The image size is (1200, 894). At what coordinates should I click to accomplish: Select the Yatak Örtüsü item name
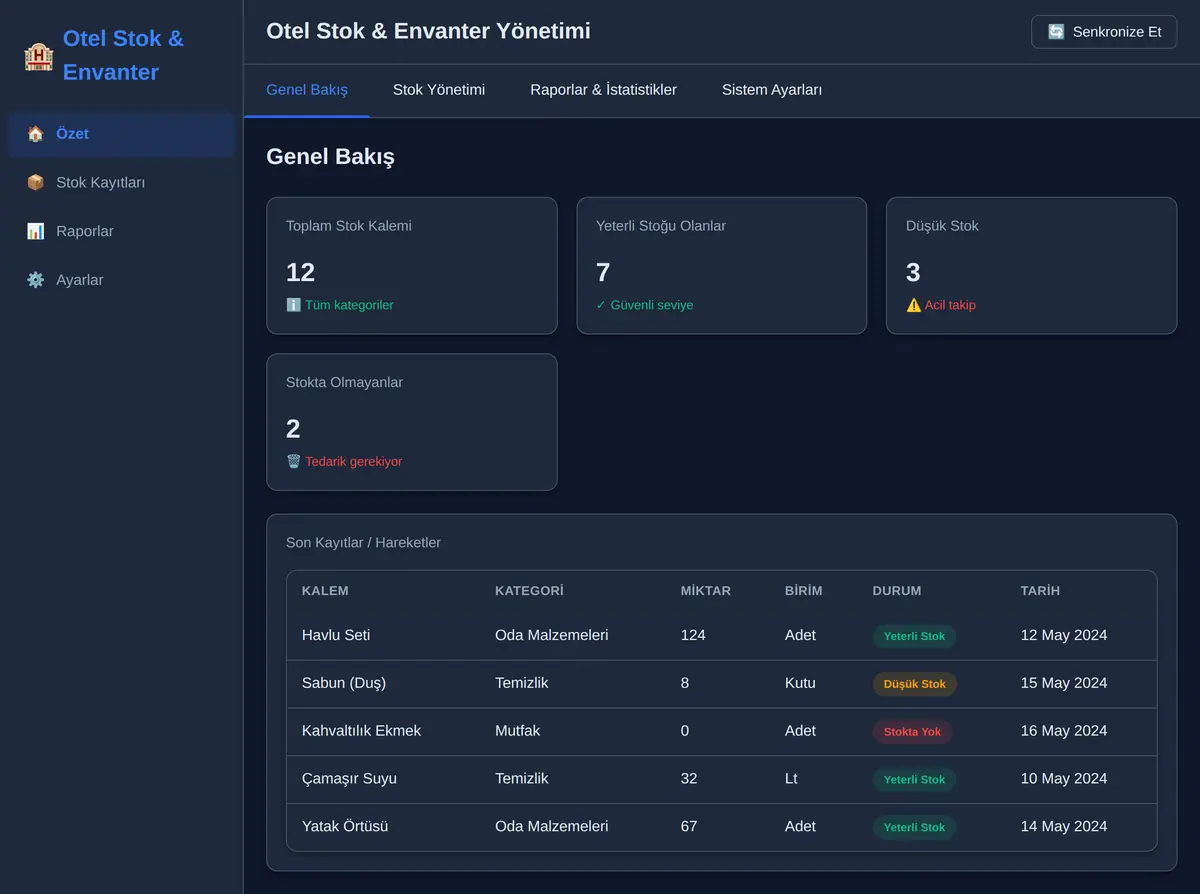click(345, 827)
